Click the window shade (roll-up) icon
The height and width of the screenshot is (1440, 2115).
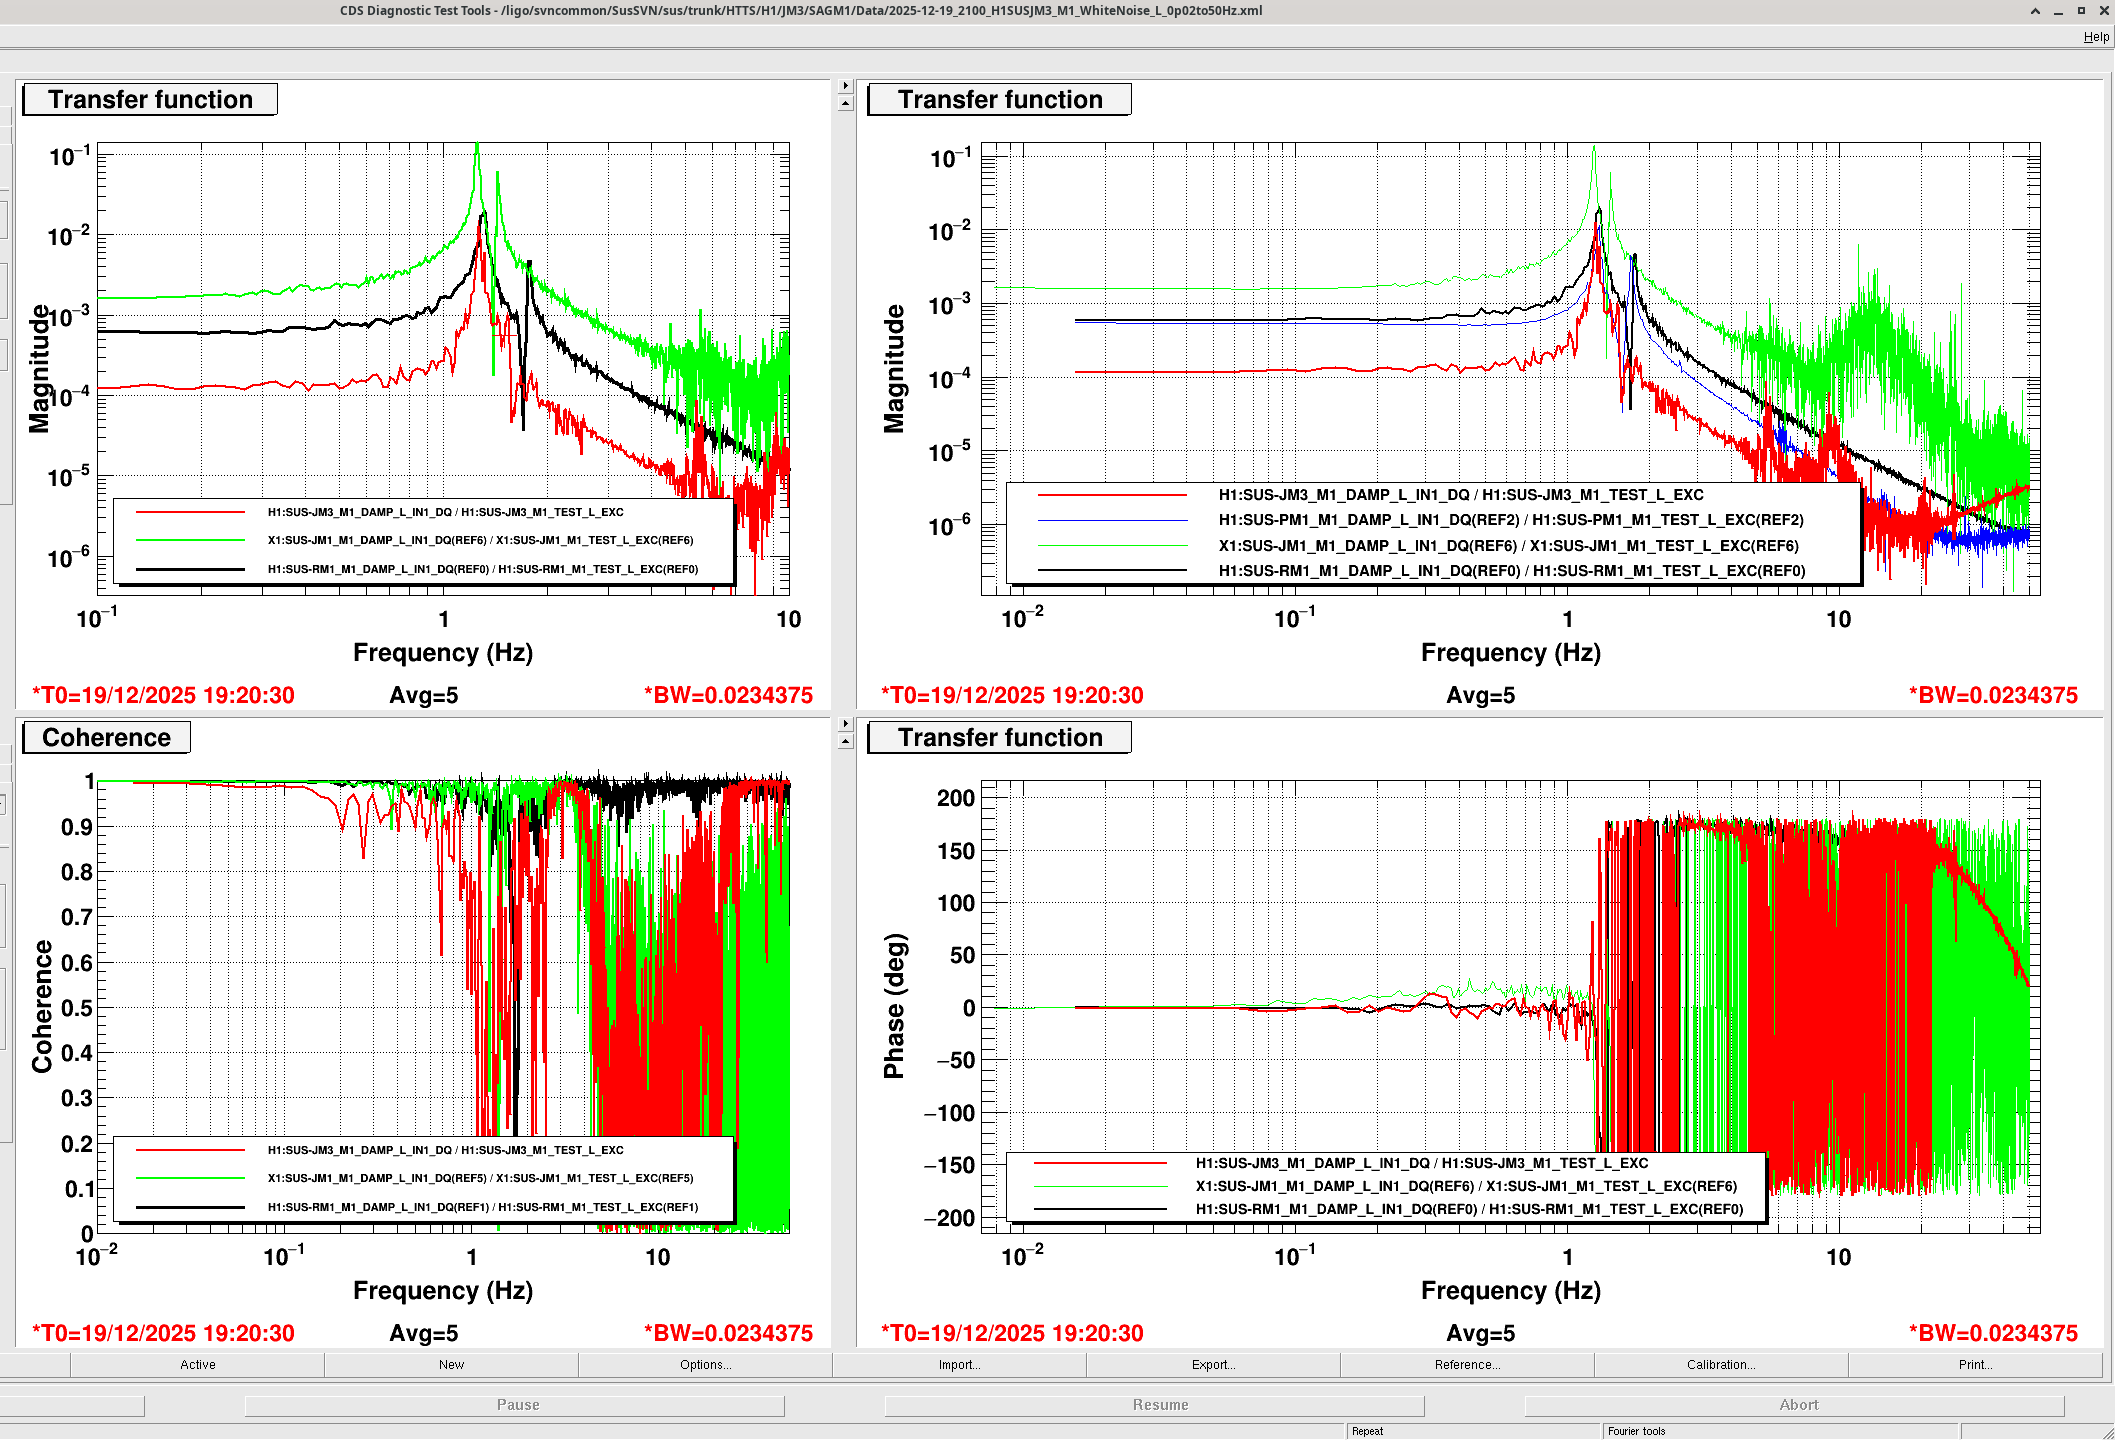click(2035, 11)
